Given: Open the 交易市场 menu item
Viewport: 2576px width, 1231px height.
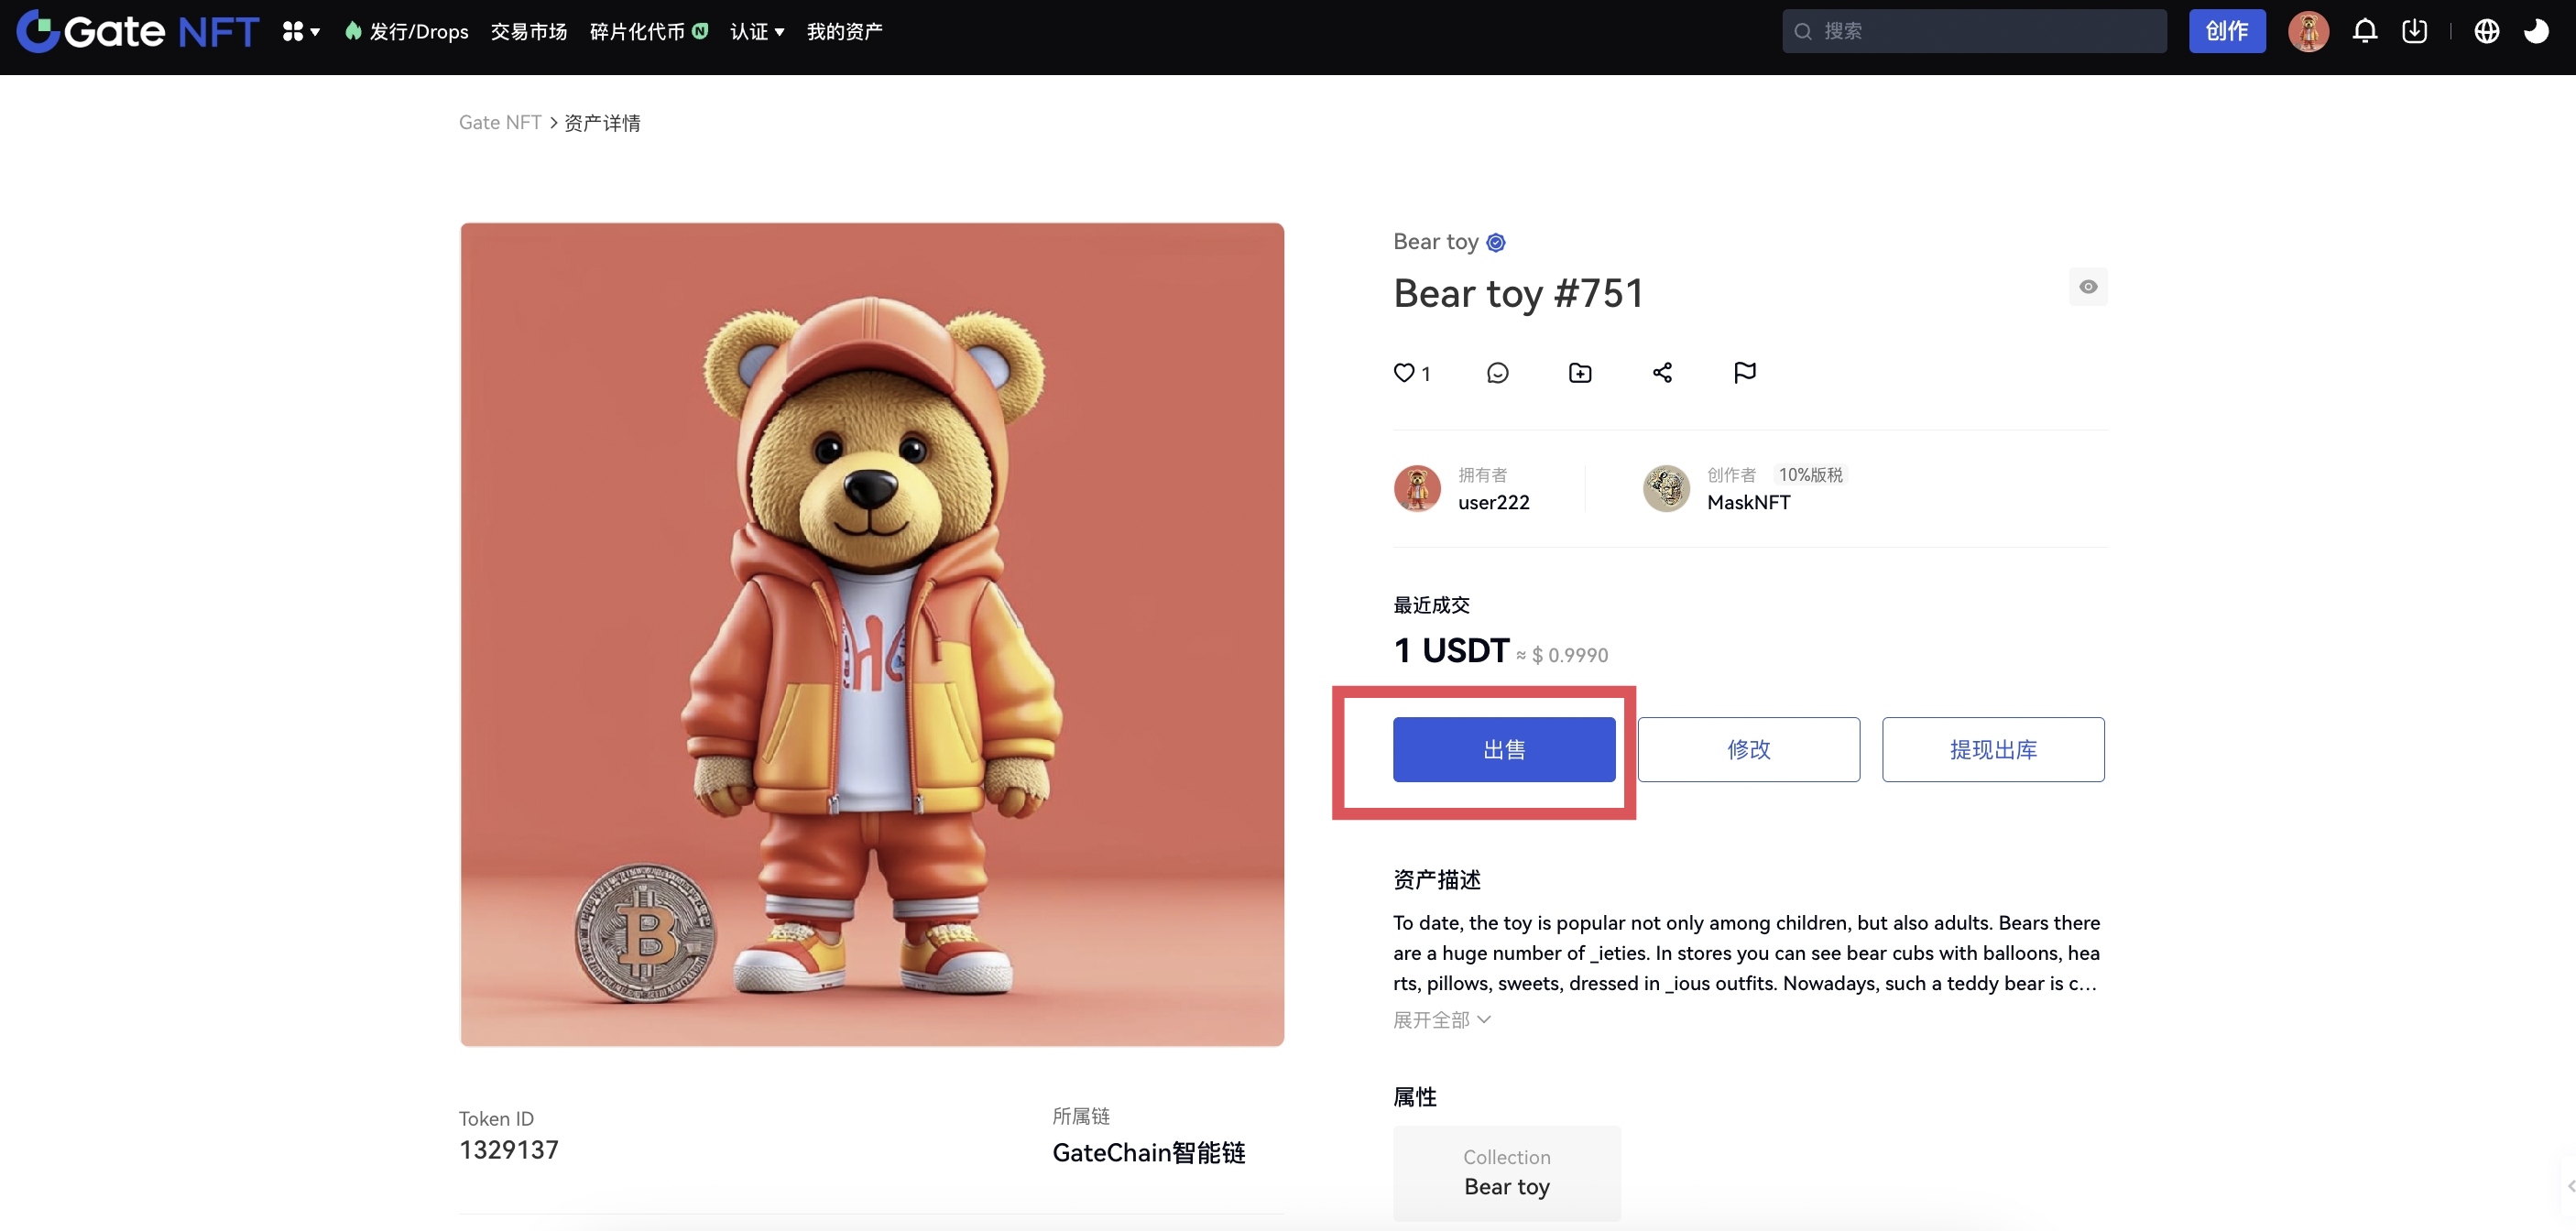Looking at the screenshot, I should (529, 32).
